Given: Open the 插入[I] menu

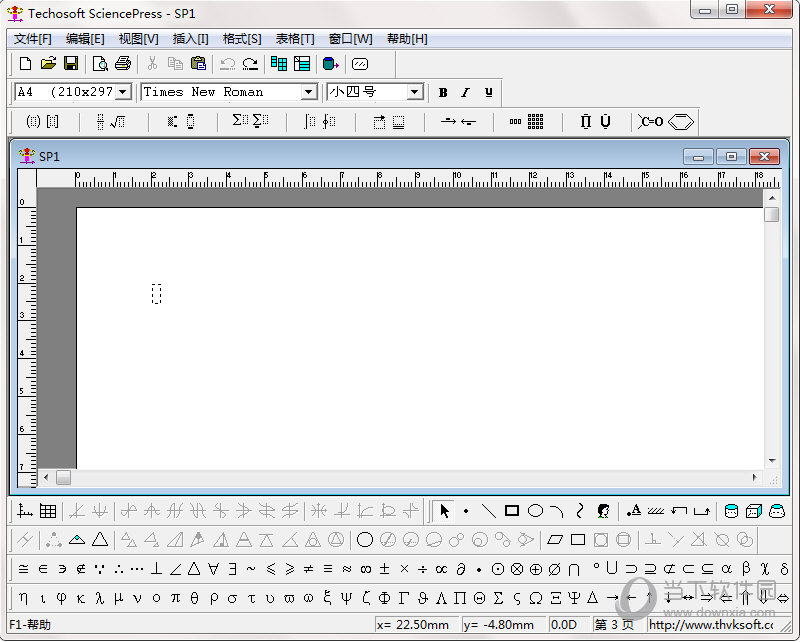Looking at the screenshot, I should tap(190, 39).
